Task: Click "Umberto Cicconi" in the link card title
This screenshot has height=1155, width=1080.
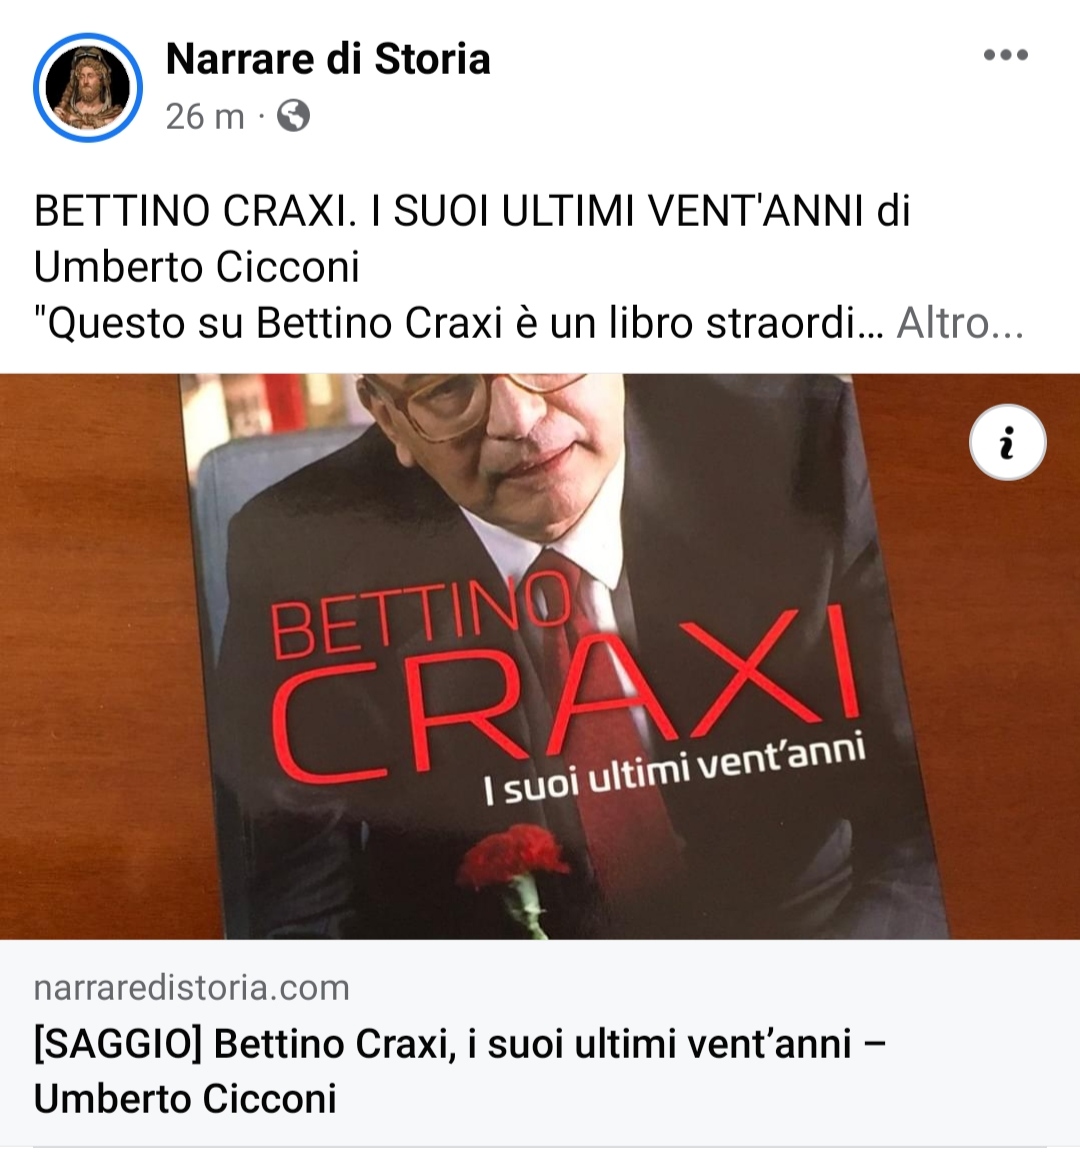Action: tap(185, 1100)
